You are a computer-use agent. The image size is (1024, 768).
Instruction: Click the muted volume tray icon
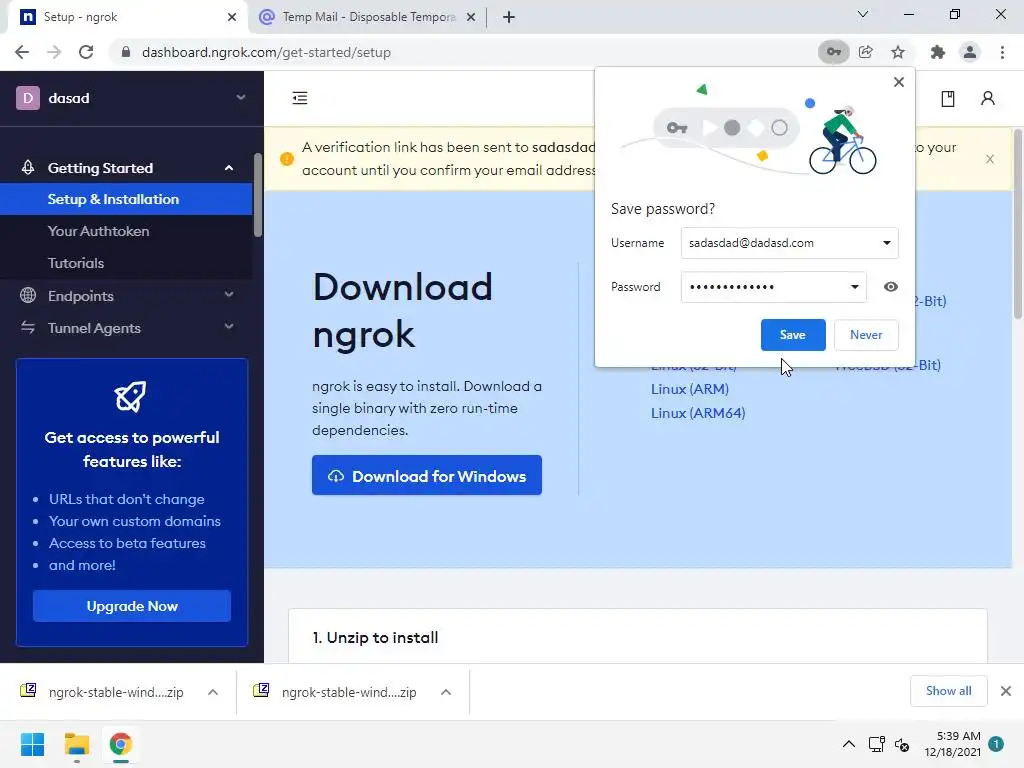[x=902, y=744]
